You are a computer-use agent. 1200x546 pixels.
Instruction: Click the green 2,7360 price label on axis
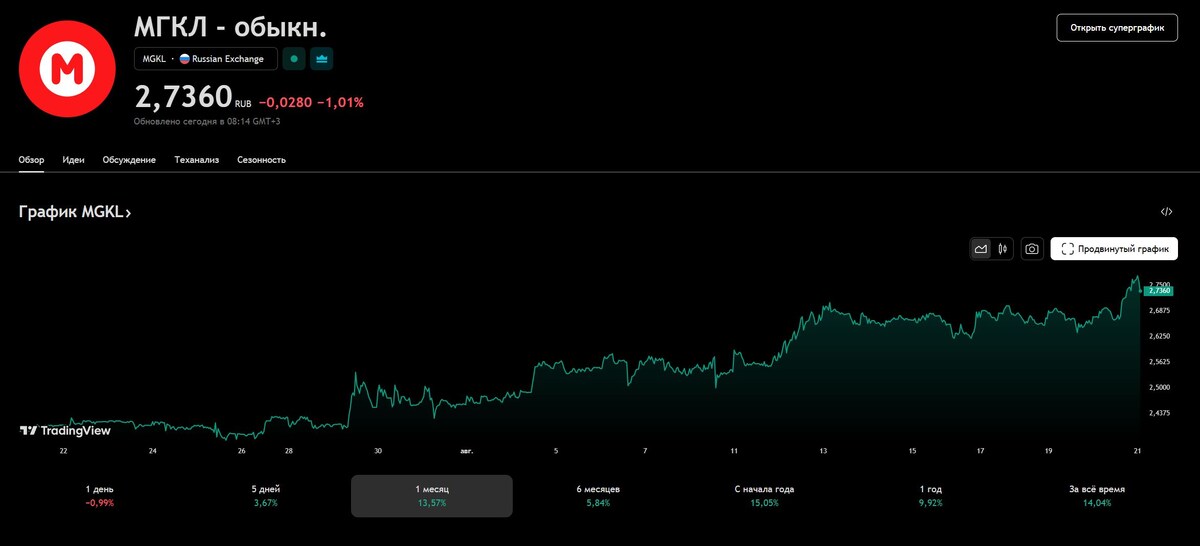(x=1160, y=291)
